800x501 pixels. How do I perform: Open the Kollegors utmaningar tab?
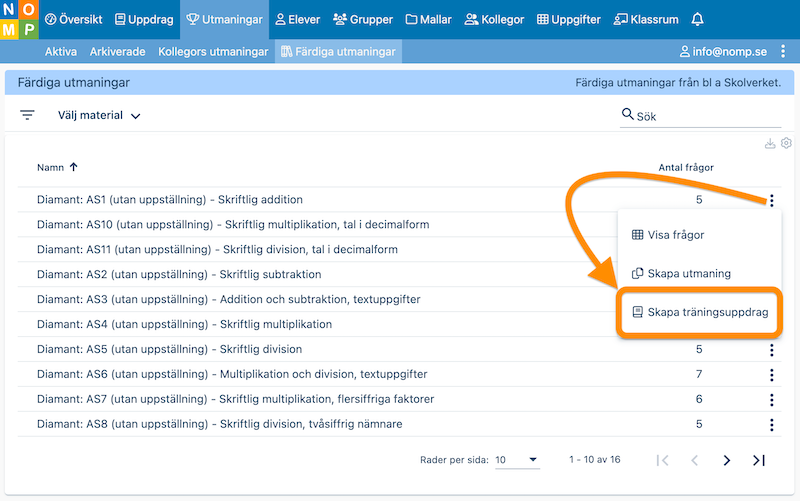pyautogui.click(x=213, y=51)
